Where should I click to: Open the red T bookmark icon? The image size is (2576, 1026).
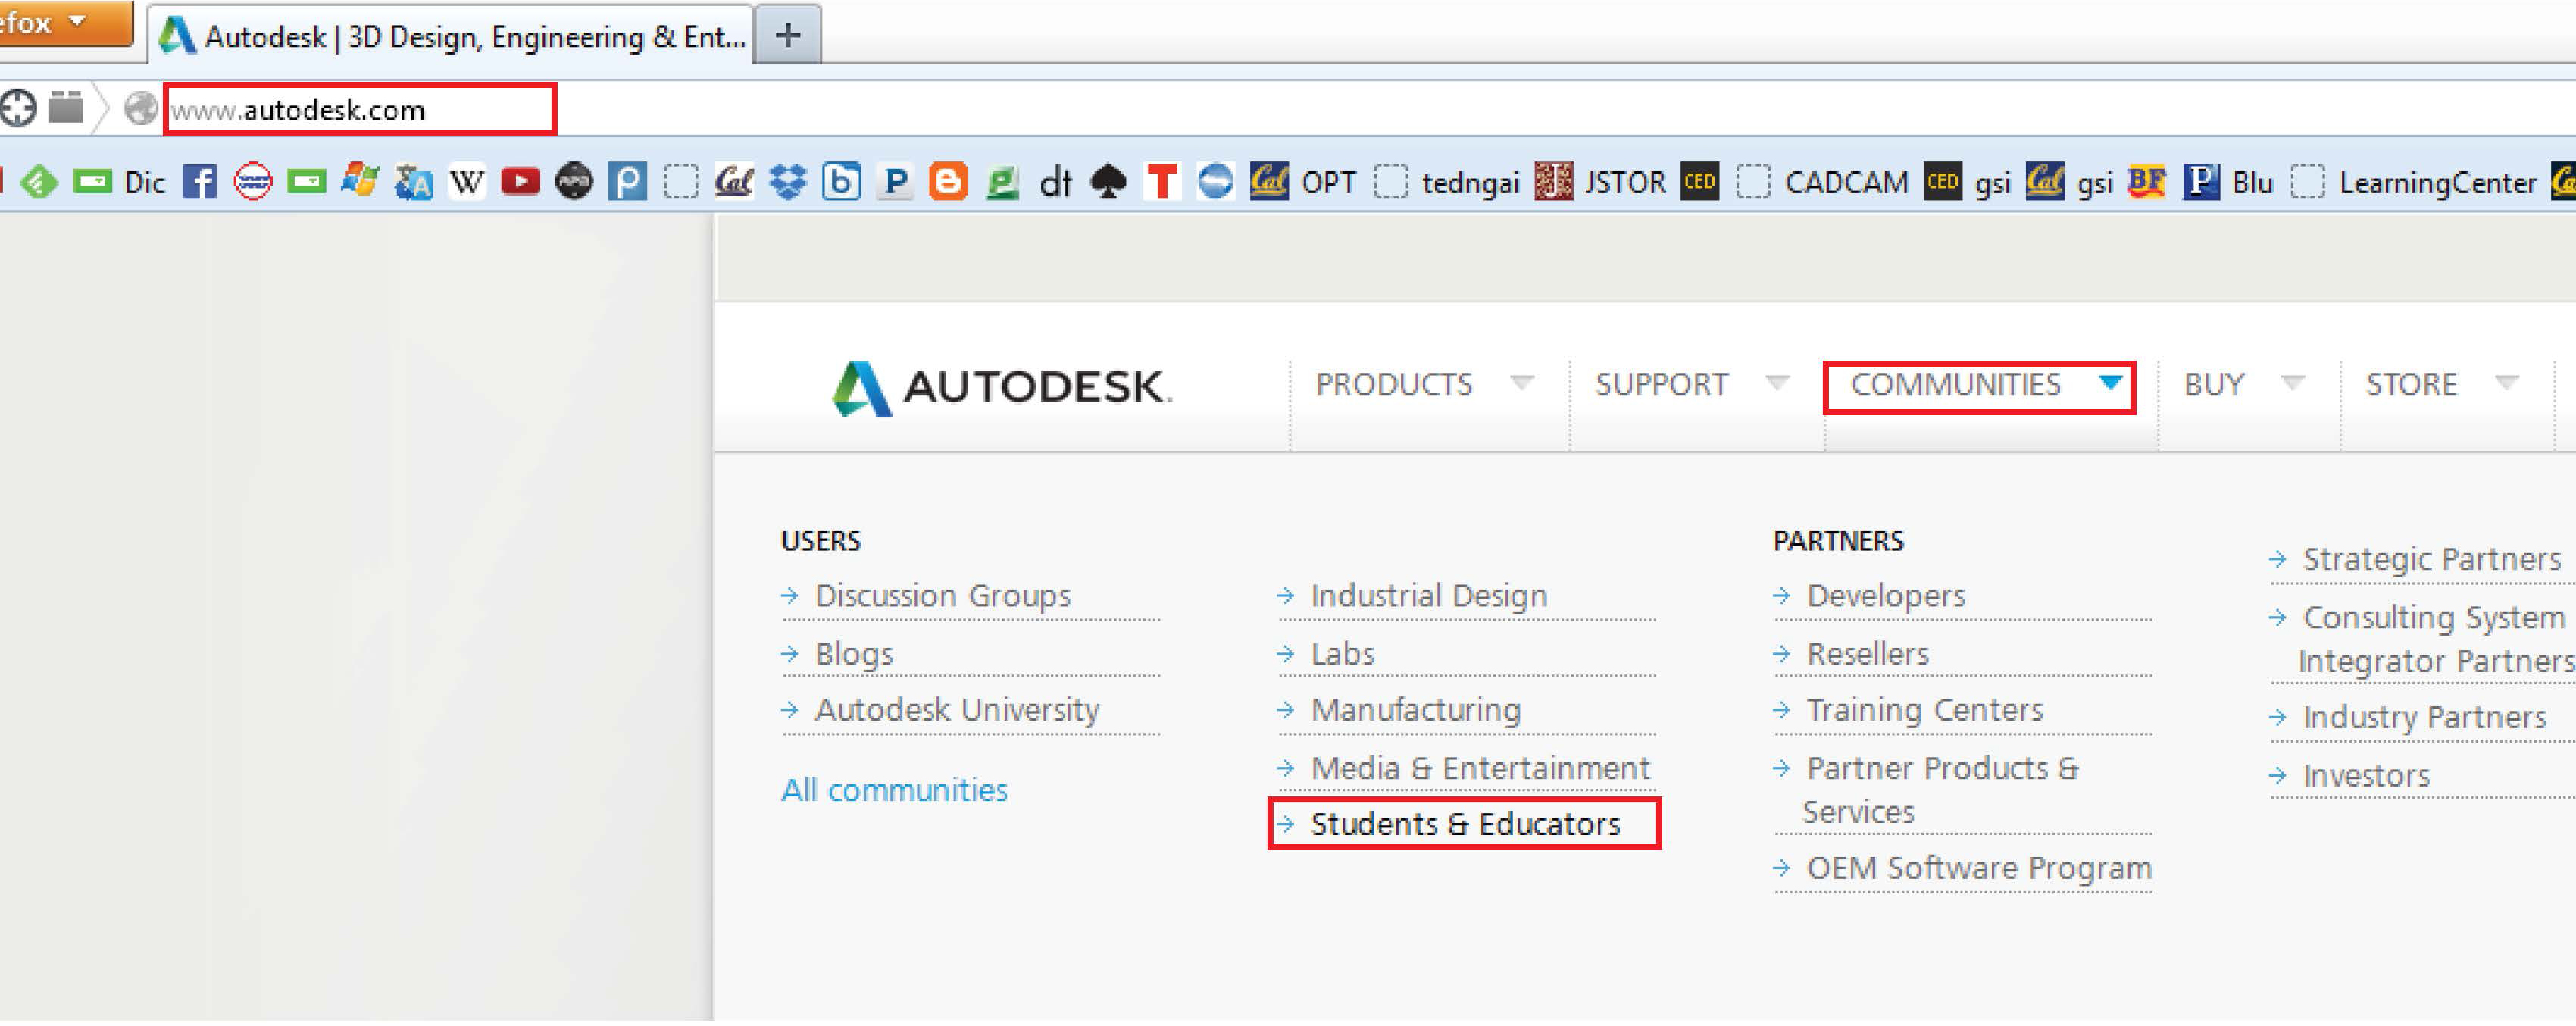click(x=1162, y=182)
